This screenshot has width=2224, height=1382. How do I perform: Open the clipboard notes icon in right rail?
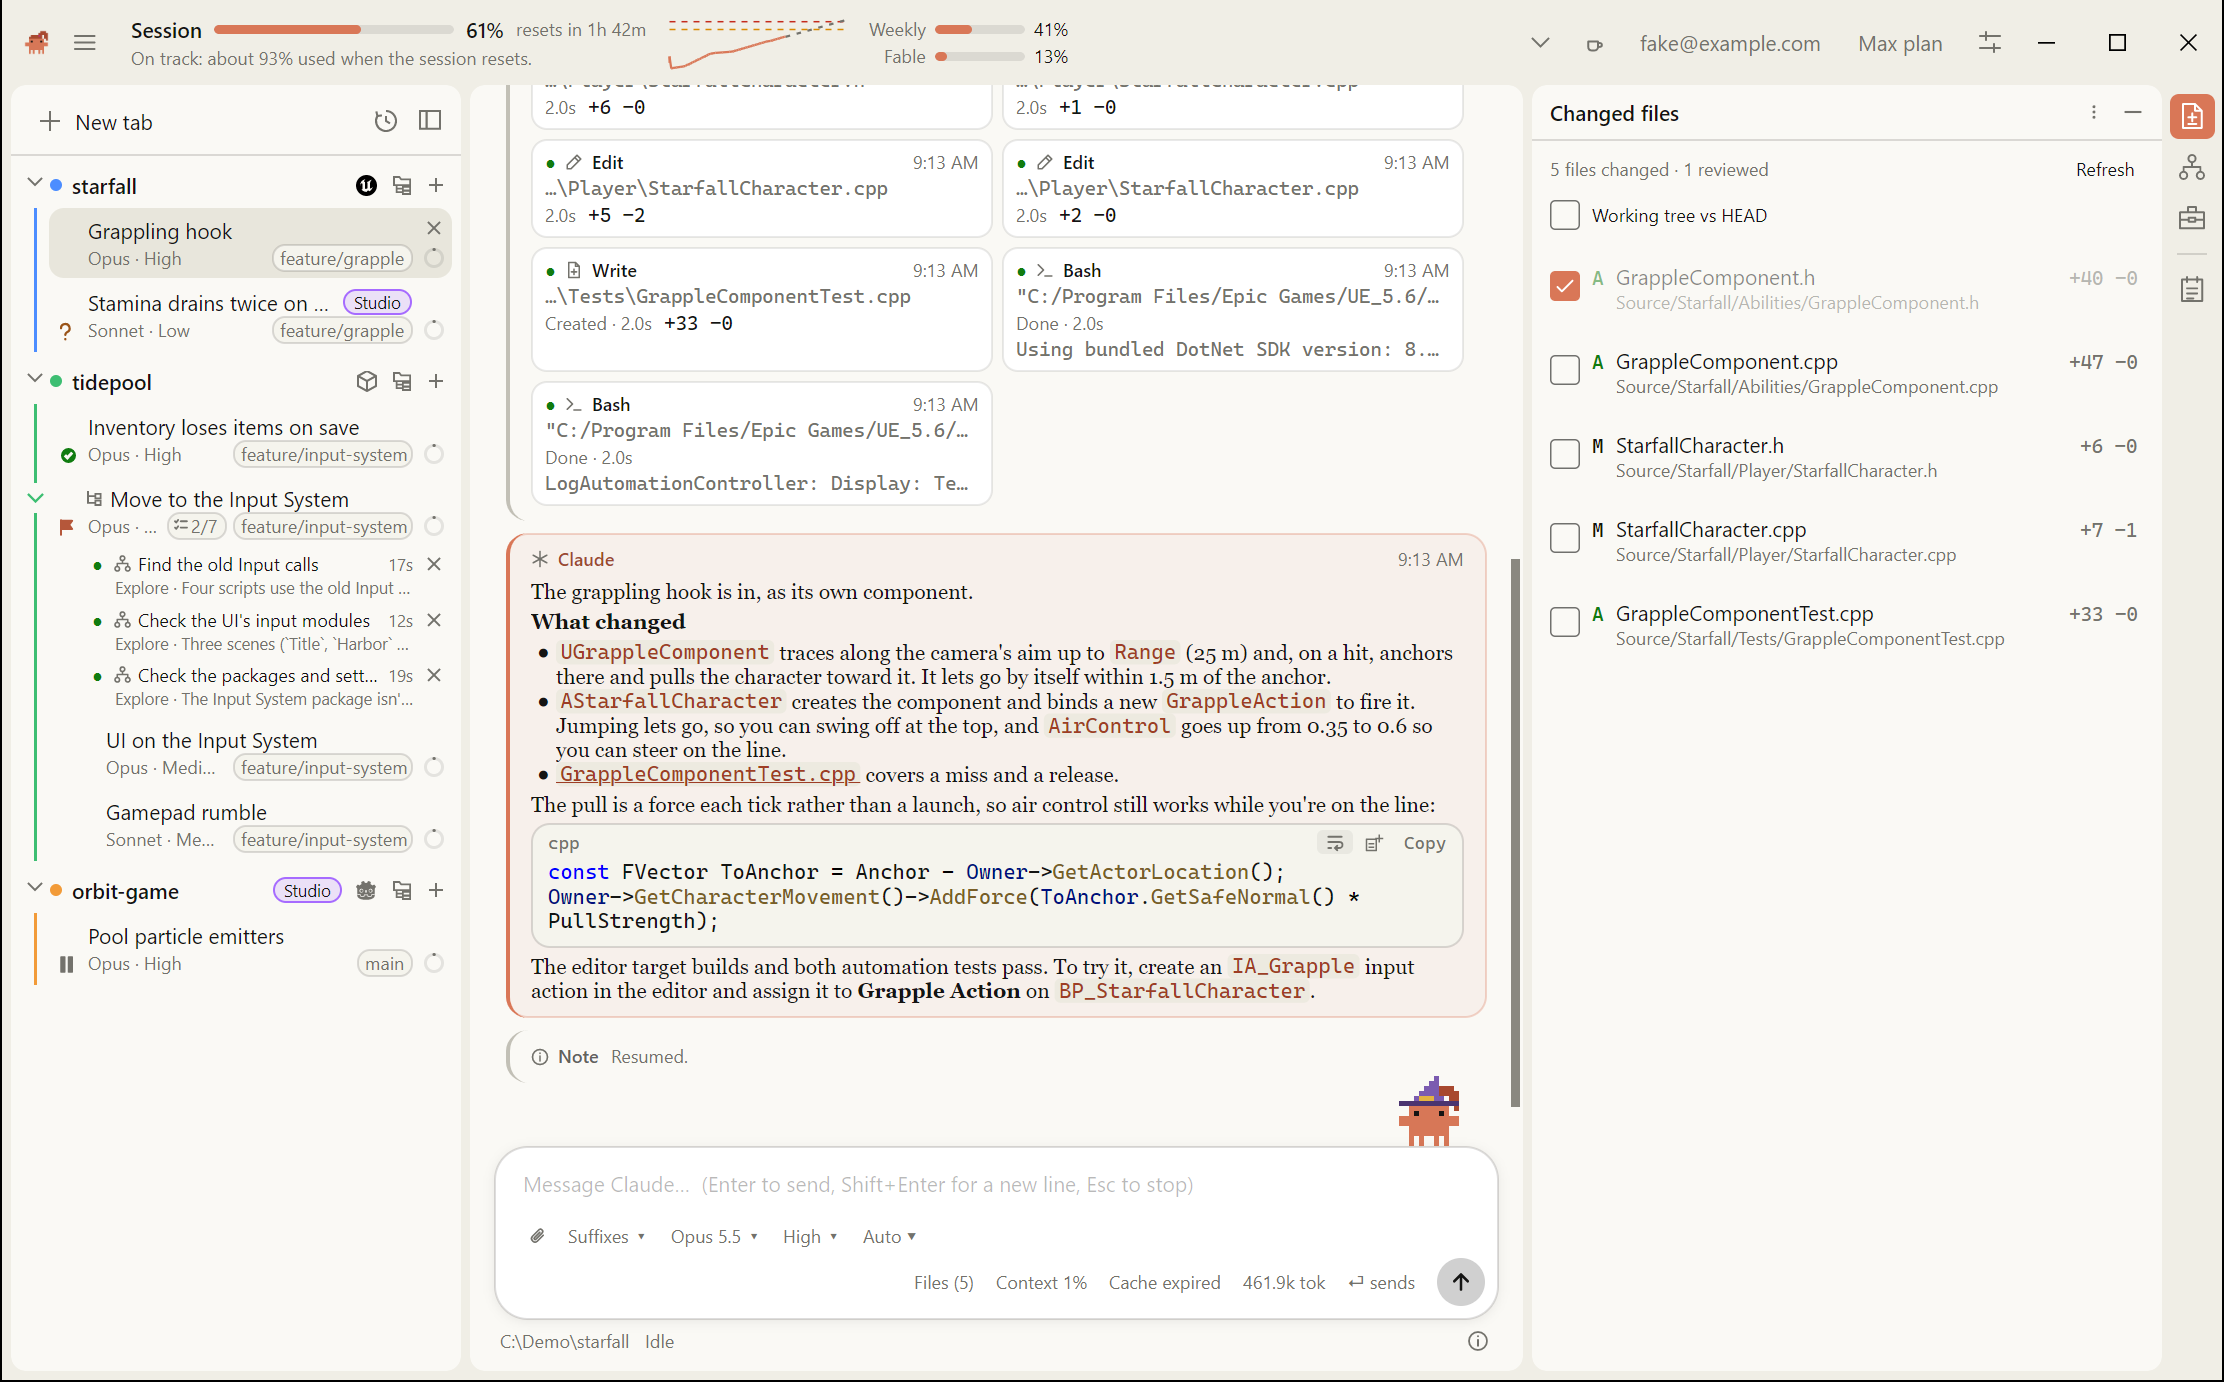[2192, 289]
